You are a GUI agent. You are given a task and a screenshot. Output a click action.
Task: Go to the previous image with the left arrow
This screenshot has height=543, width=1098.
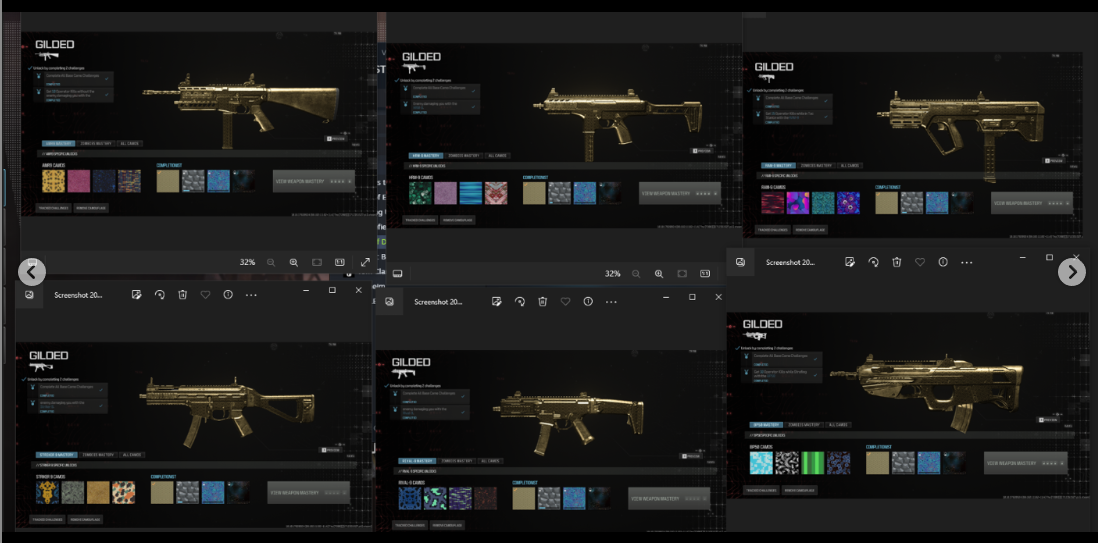tap(32, 272)
